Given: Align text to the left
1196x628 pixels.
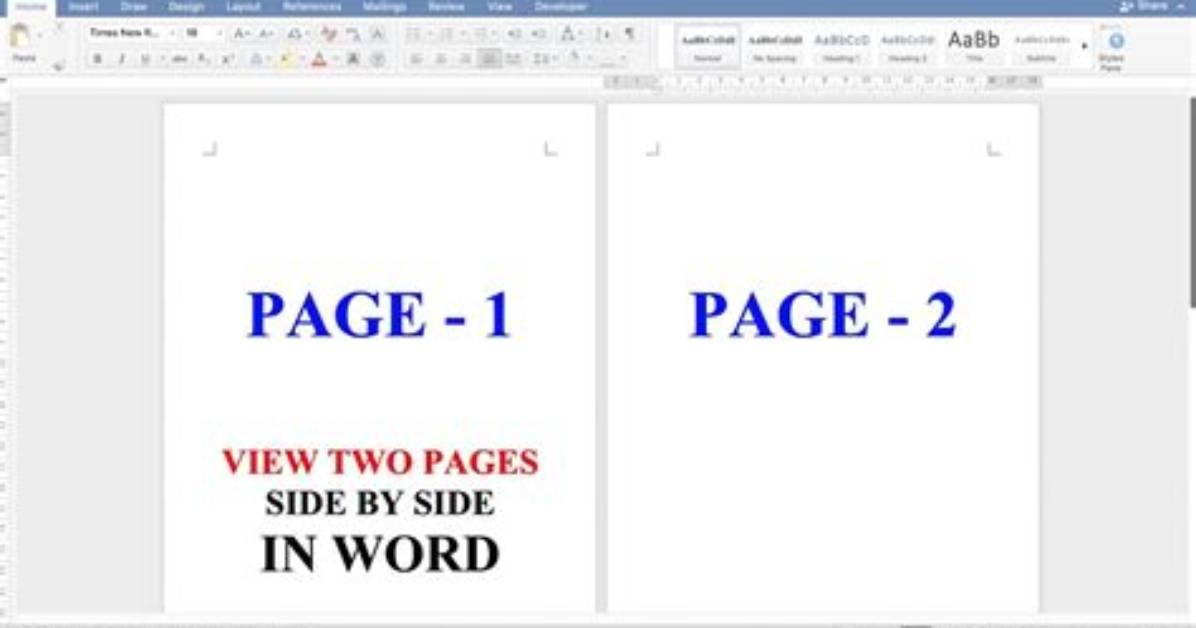Looking at the screenshot, I should point(416,59).
